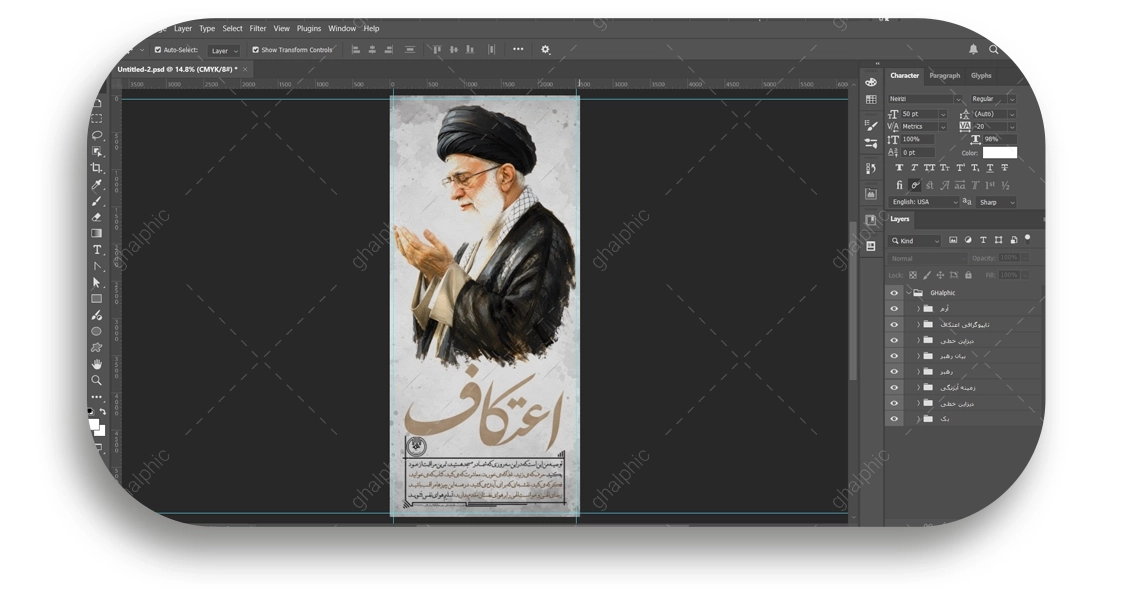Expand the بیان رهبر group

tap(918, 356)
